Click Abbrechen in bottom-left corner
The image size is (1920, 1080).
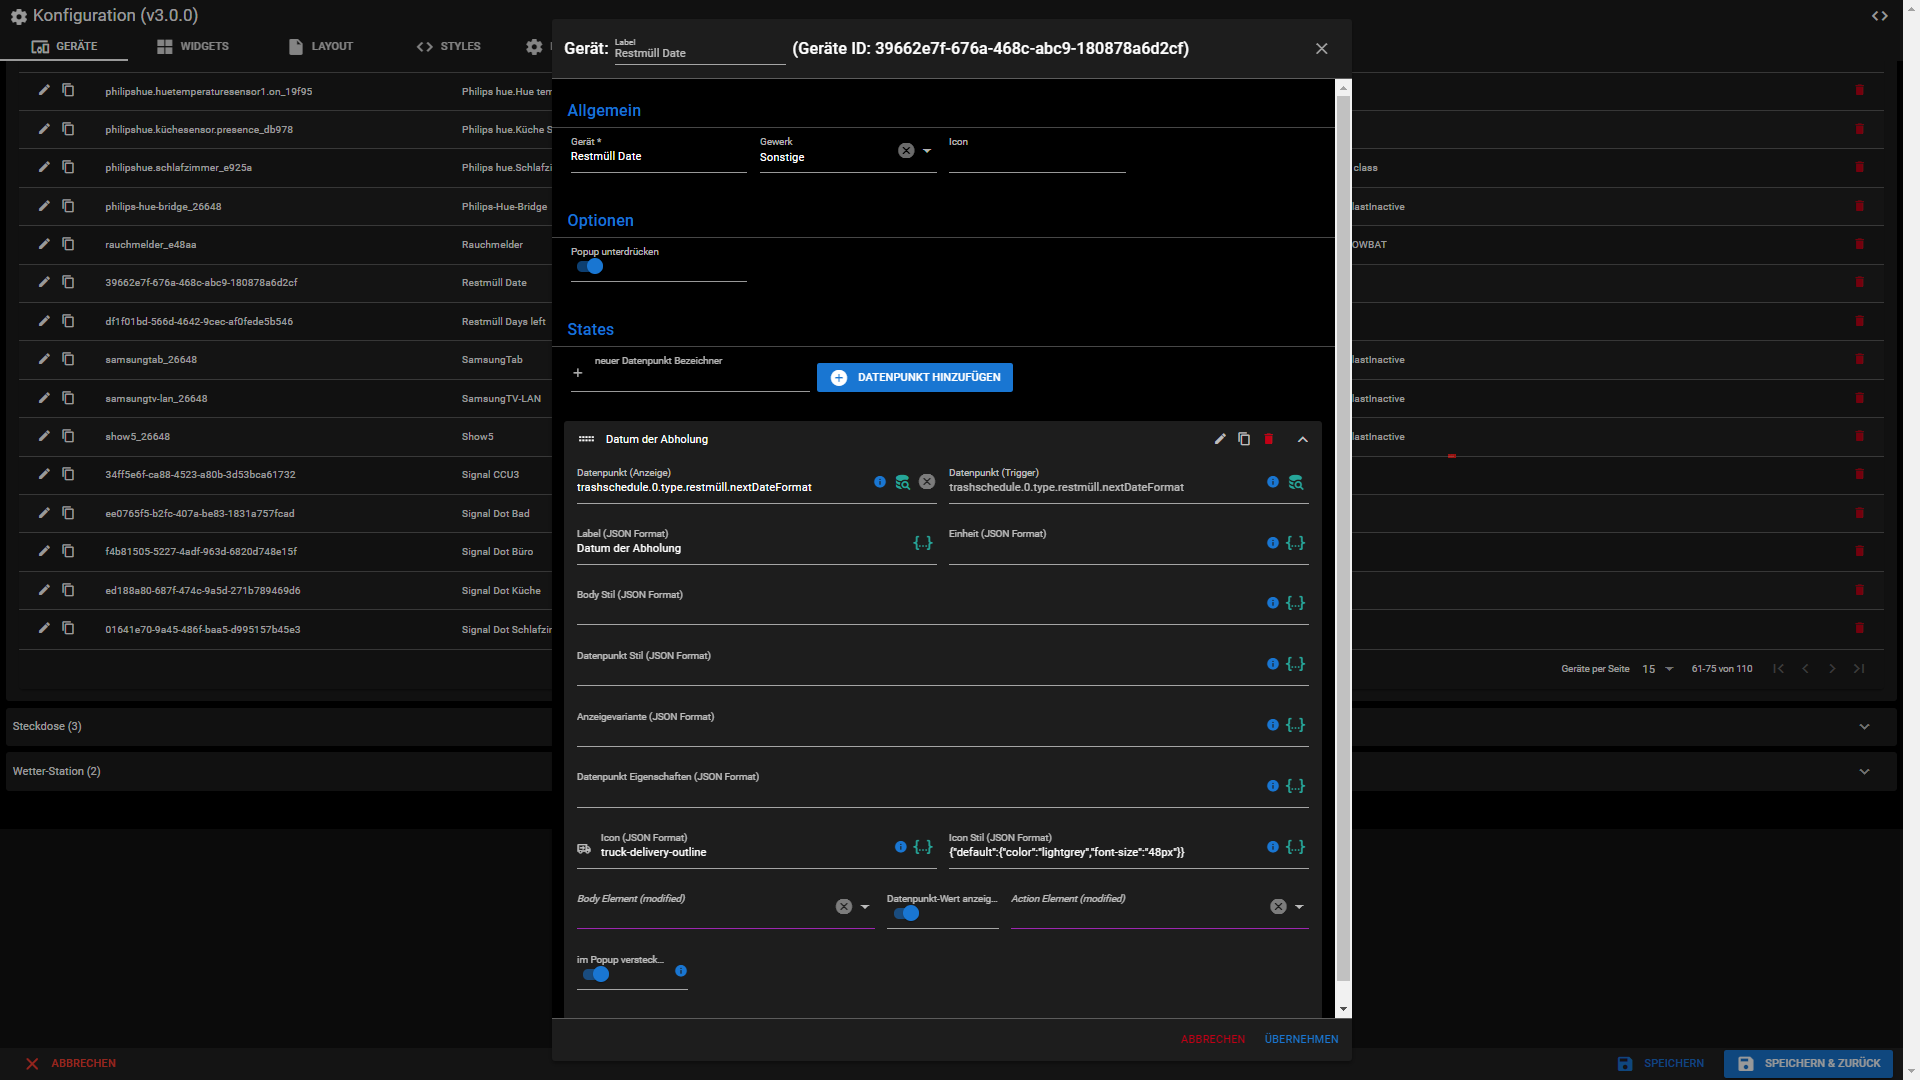[71, 1064]
